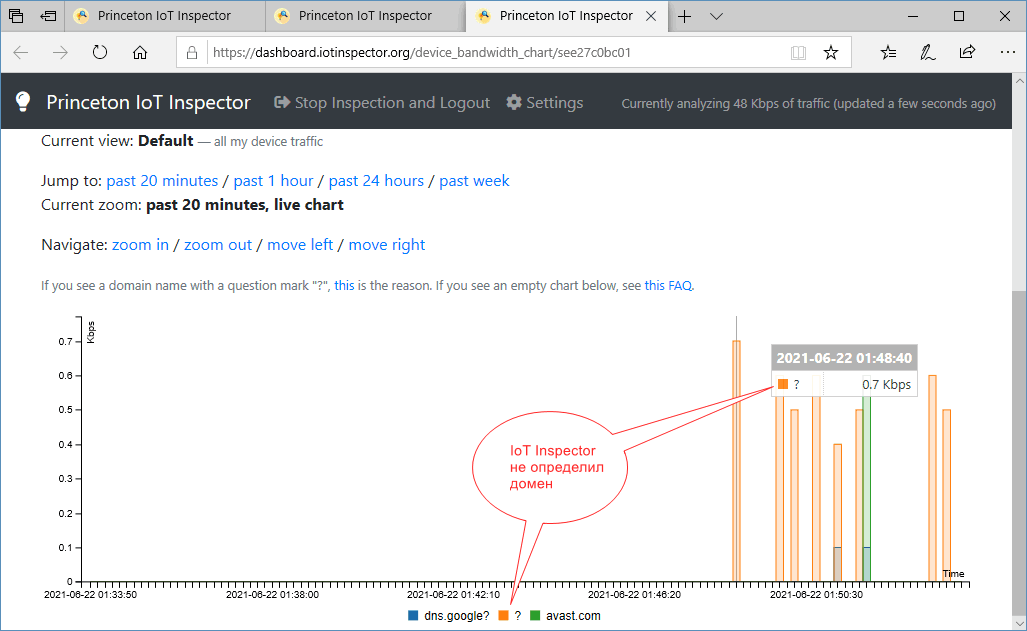This screenshot has width=1027, height=631.
Task: Click Stop Inspection and Logout
Action: [x=382, y=103]
